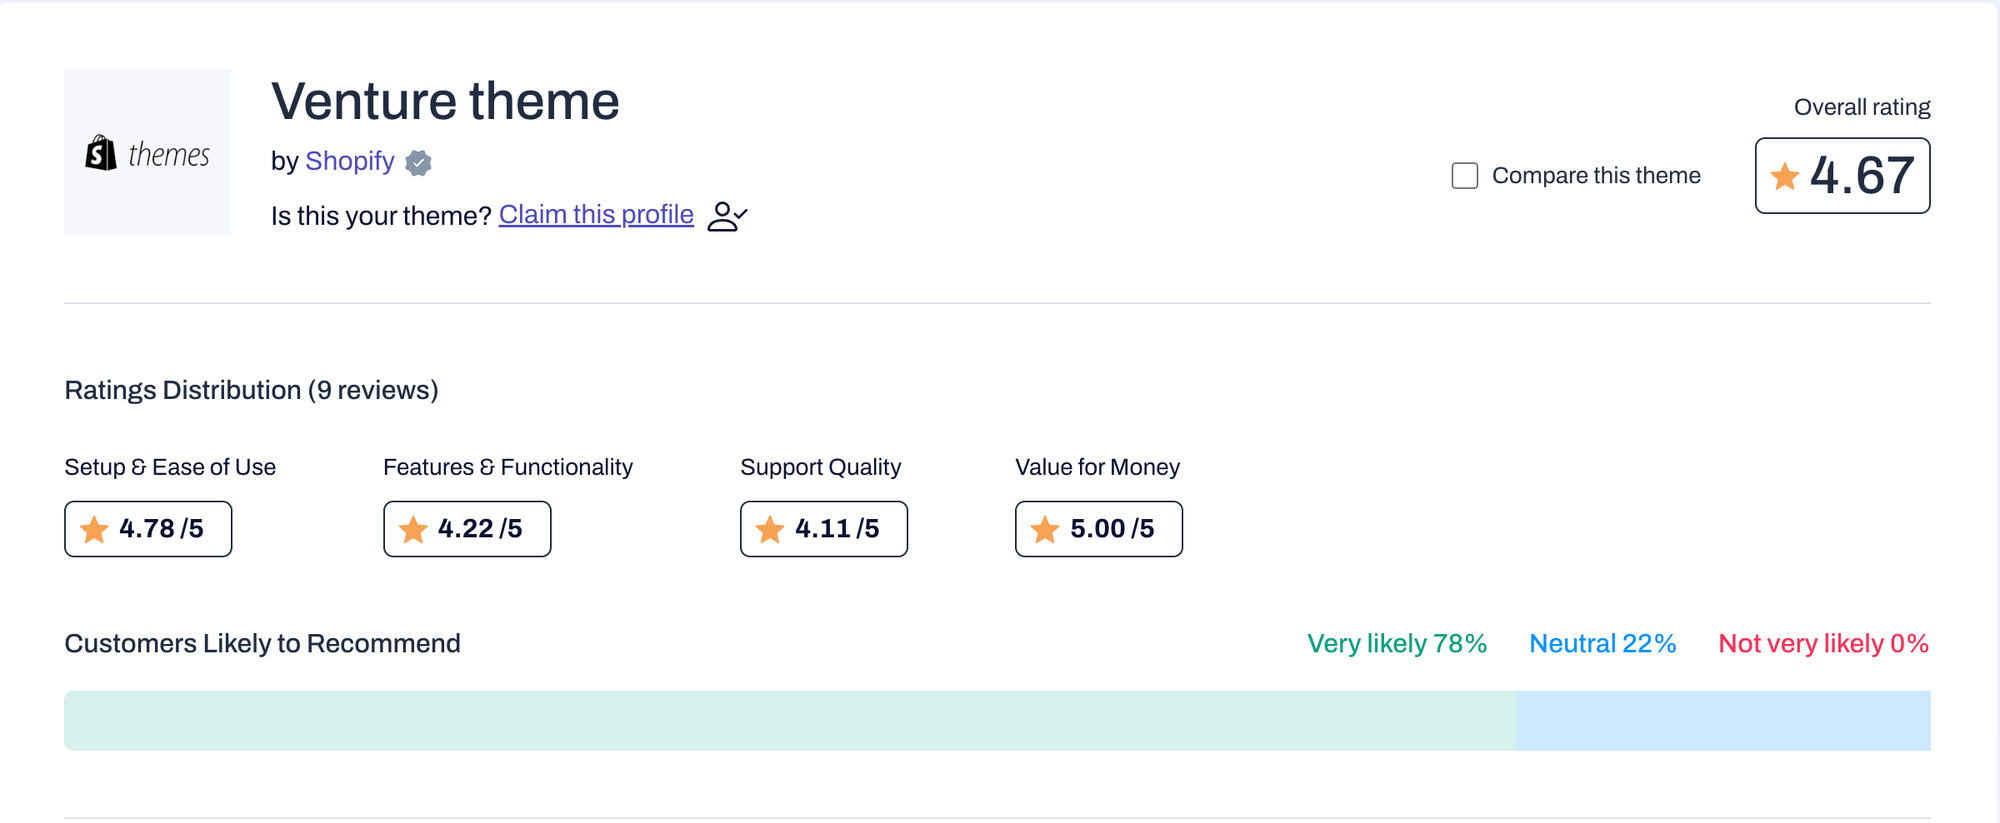The height and width of the screenshot is (823, 2000).
Task: Expand the Support Quality rating box
Action: click(x=823, y=529)
